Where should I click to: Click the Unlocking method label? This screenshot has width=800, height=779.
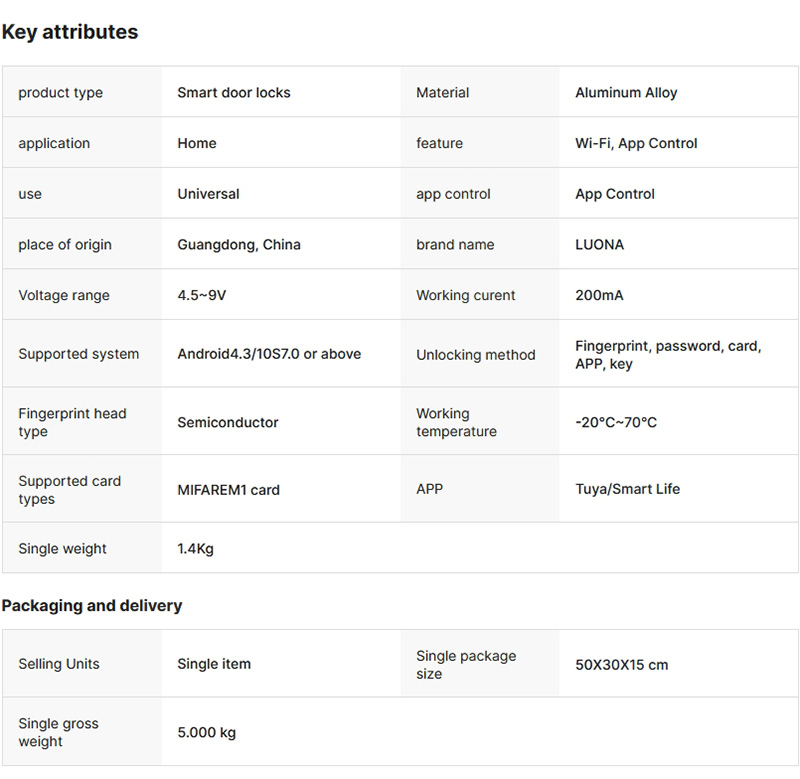475,355
